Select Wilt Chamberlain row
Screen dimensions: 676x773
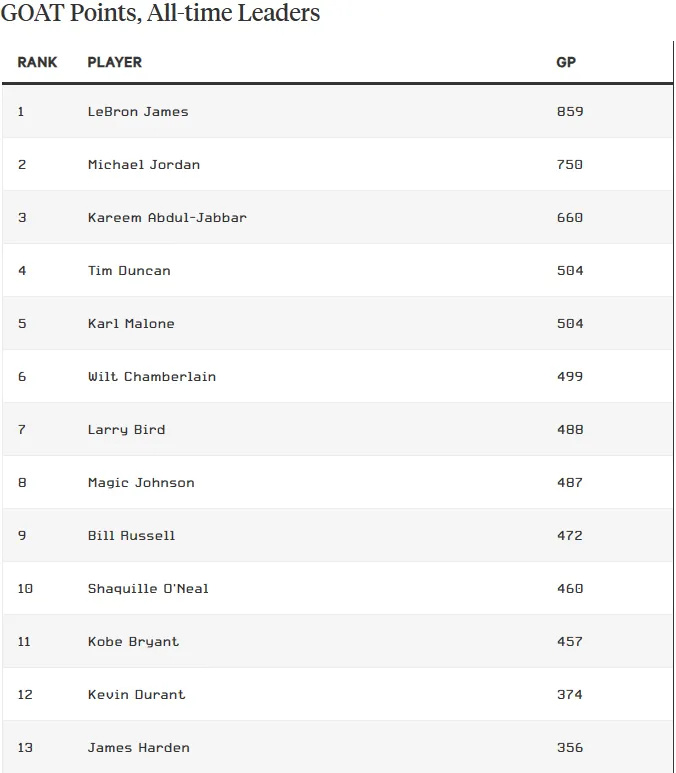(337, 377)
